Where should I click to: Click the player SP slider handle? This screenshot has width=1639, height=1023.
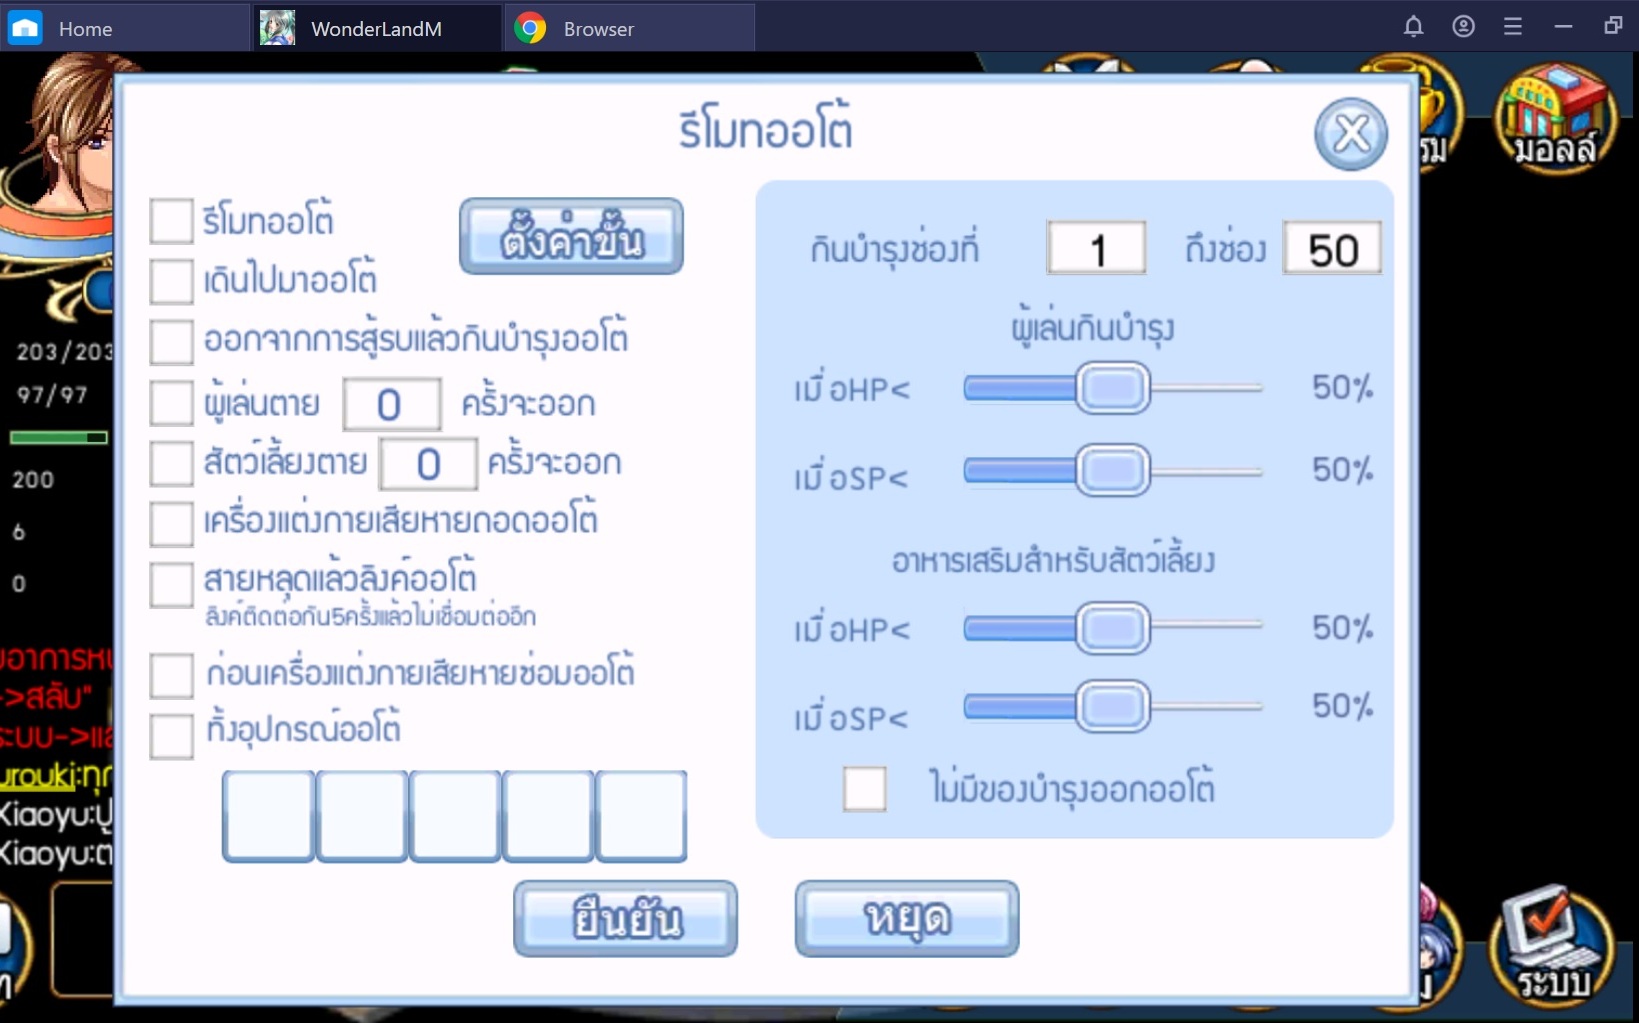point(1113,470)
